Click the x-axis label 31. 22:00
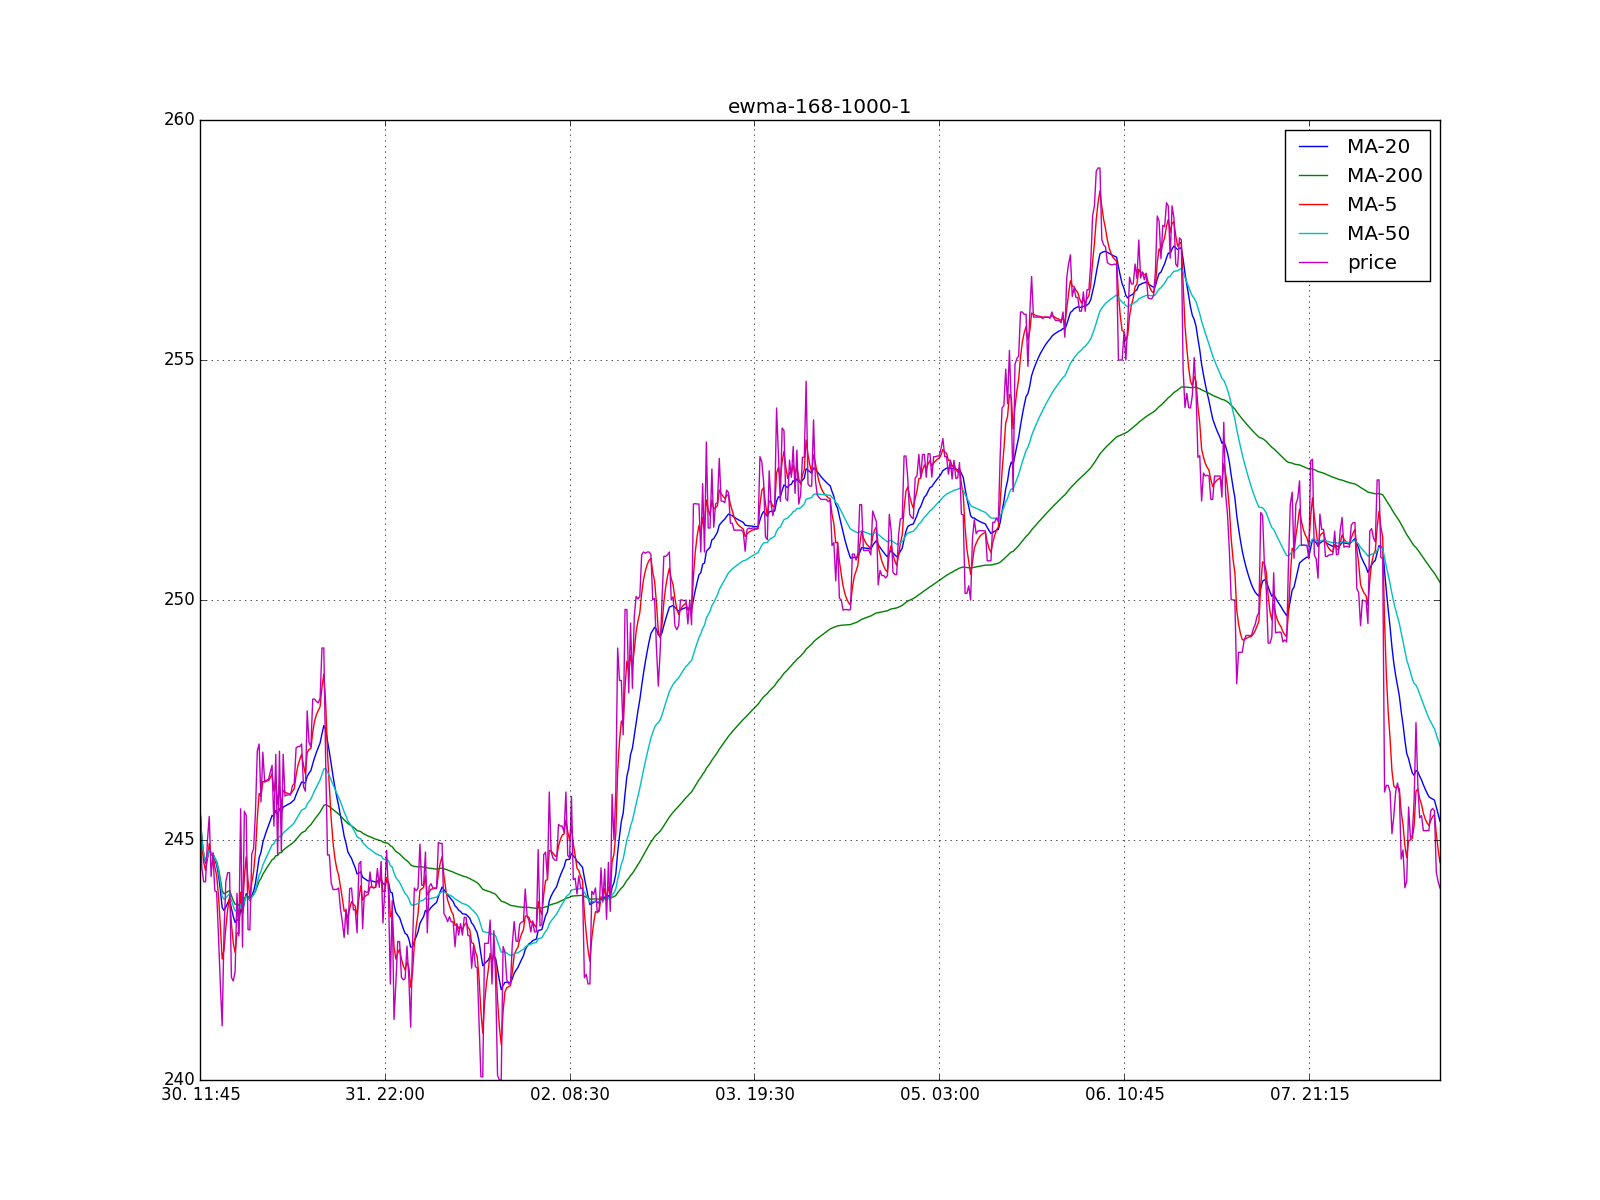The width and height of the screenshot is (1600, 1200). [x=385, y=1095]
